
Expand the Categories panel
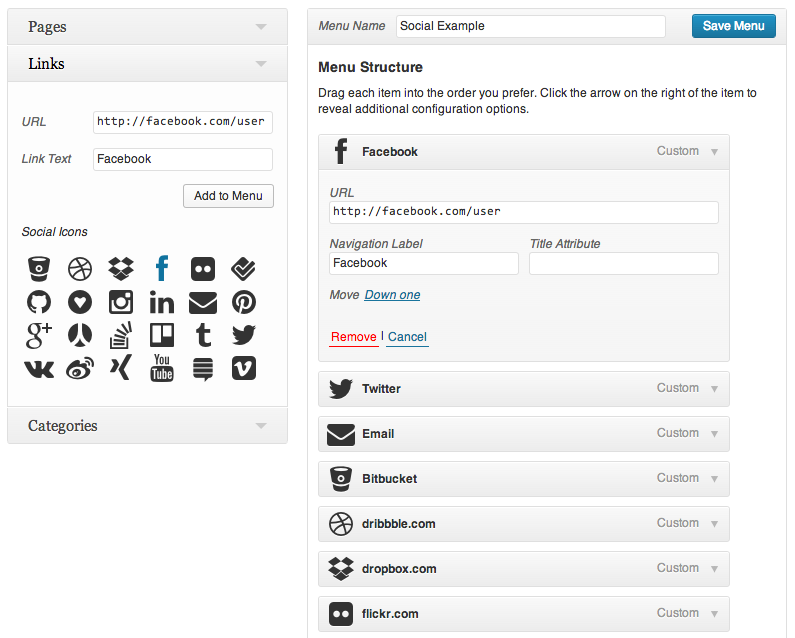(x=261, y=426)
